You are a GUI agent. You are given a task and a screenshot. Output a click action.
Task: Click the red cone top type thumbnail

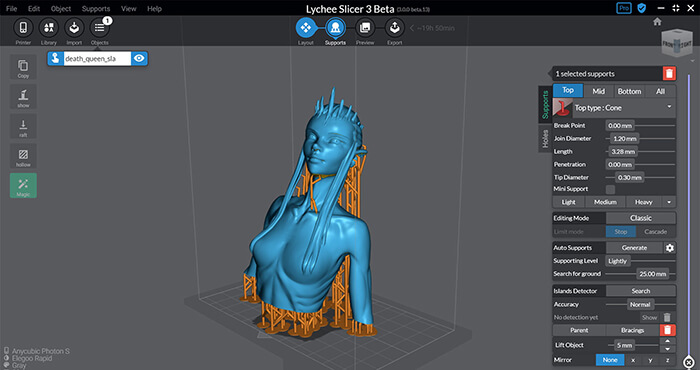(x=562, y=108)
